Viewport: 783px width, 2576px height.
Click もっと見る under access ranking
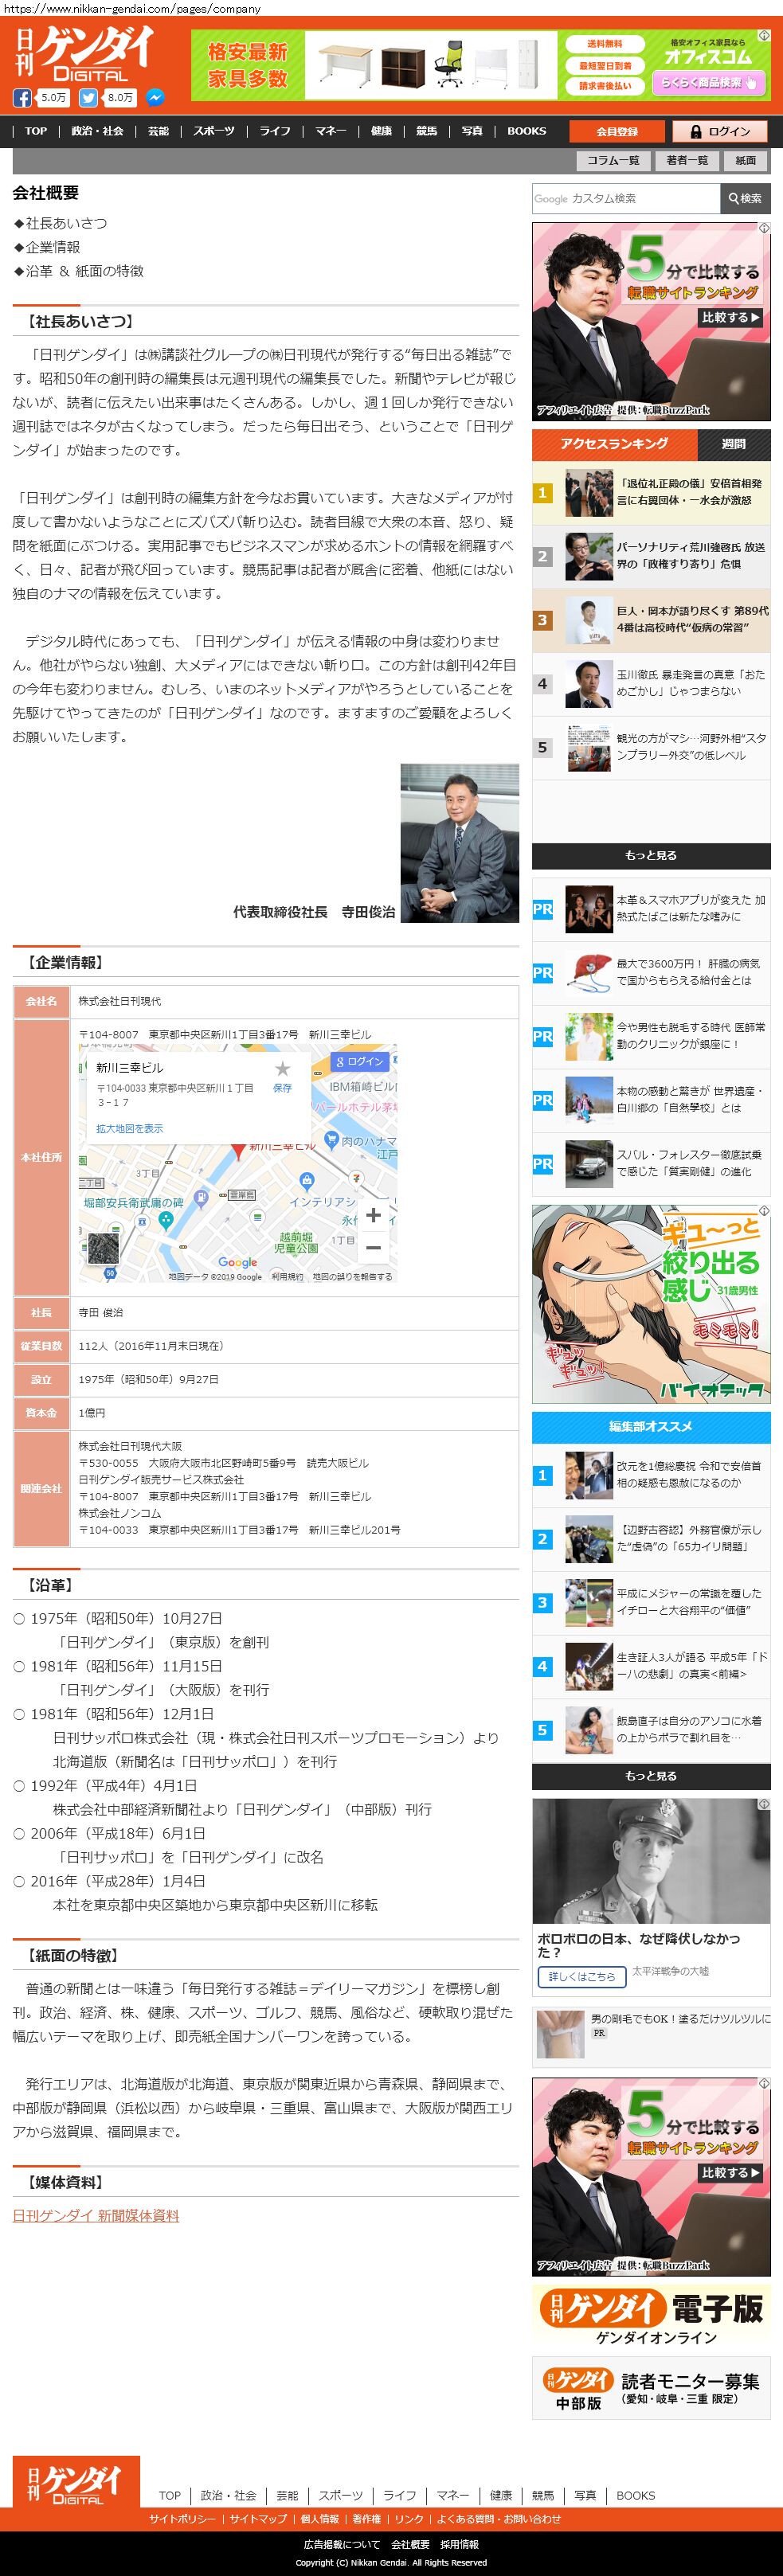[x=651, y=856]
